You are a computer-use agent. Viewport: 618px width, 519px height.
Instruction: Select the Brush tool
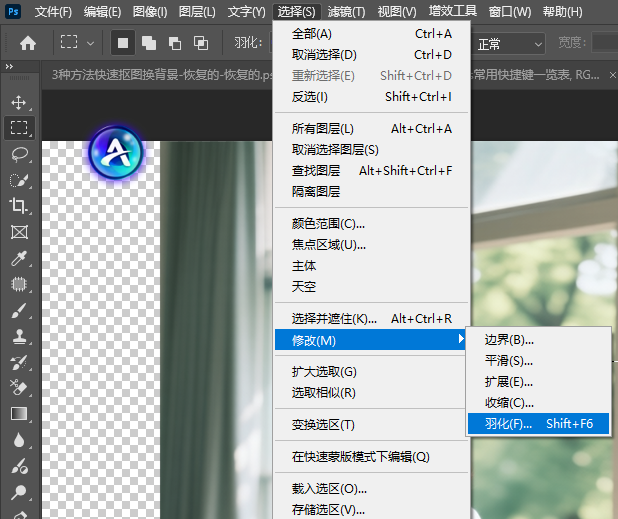pos(18,311)
